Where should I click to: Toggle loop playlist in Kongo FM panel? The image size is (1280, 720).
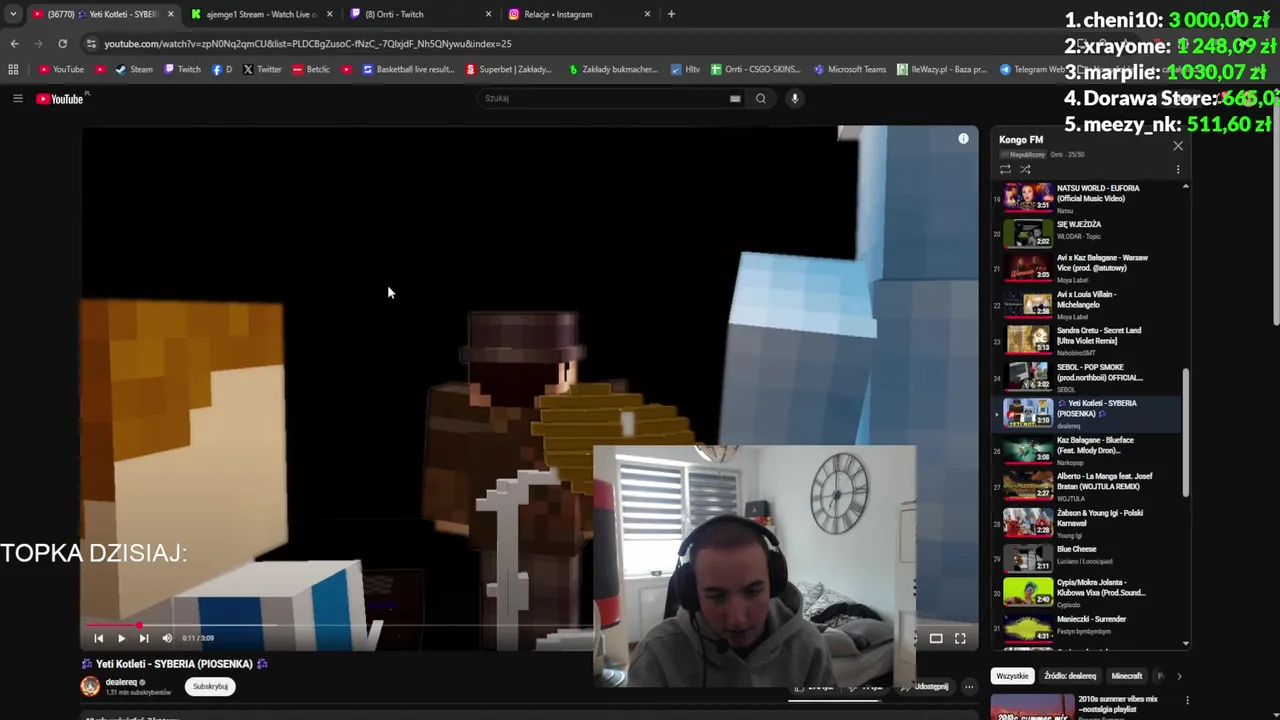tap(1005, 169)
